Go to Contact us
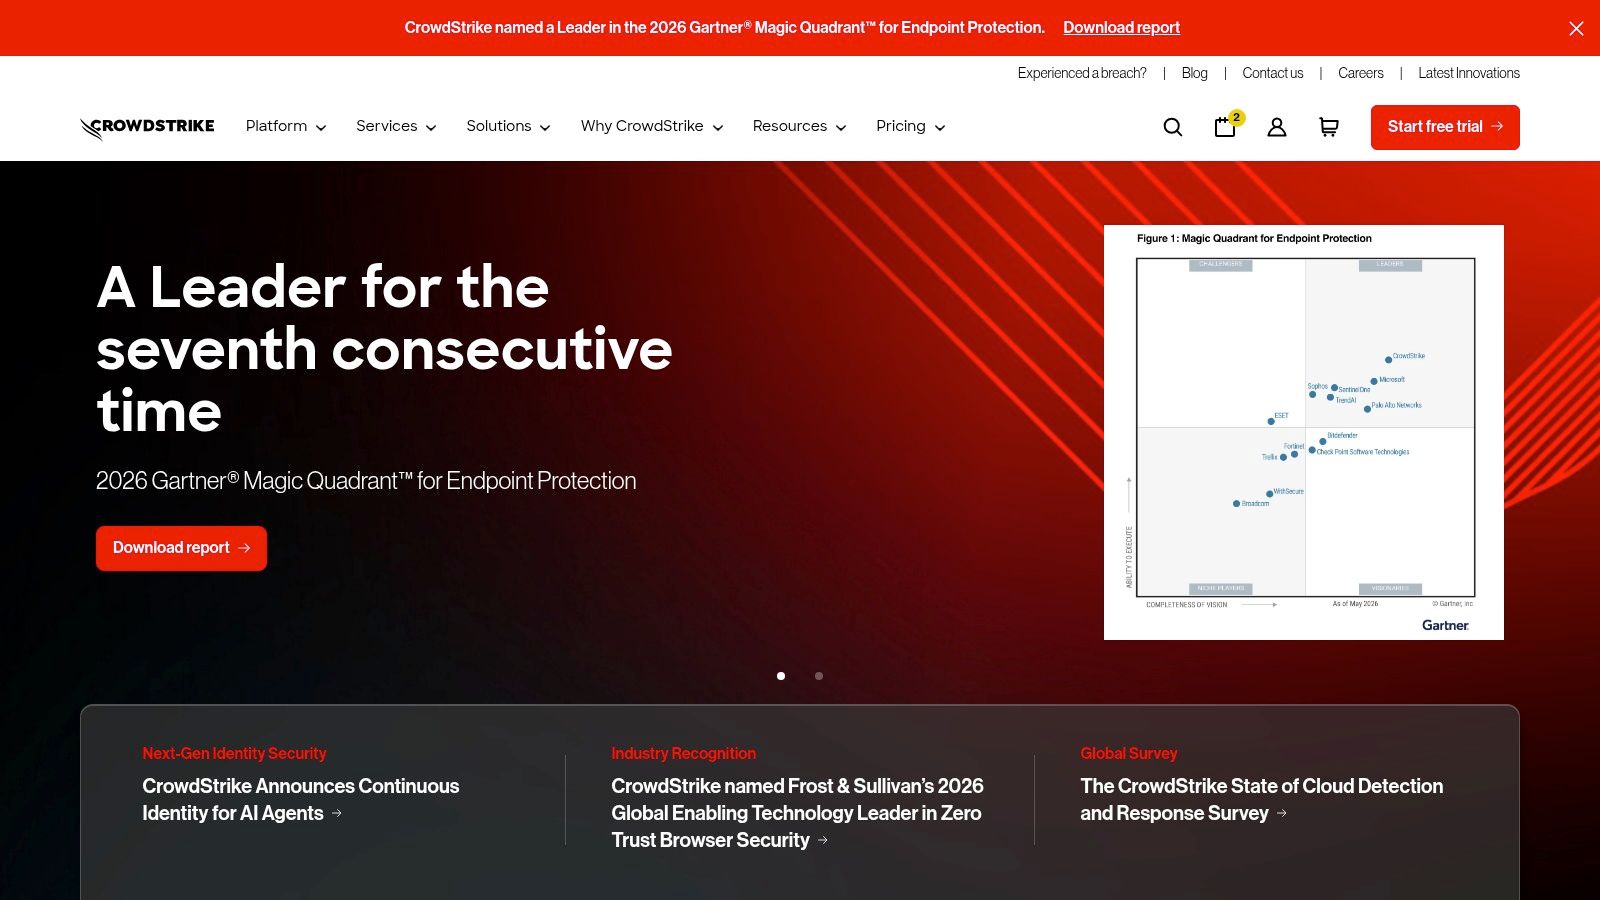The width and height of the screenshot is (1600, 900). (1273, 73)
